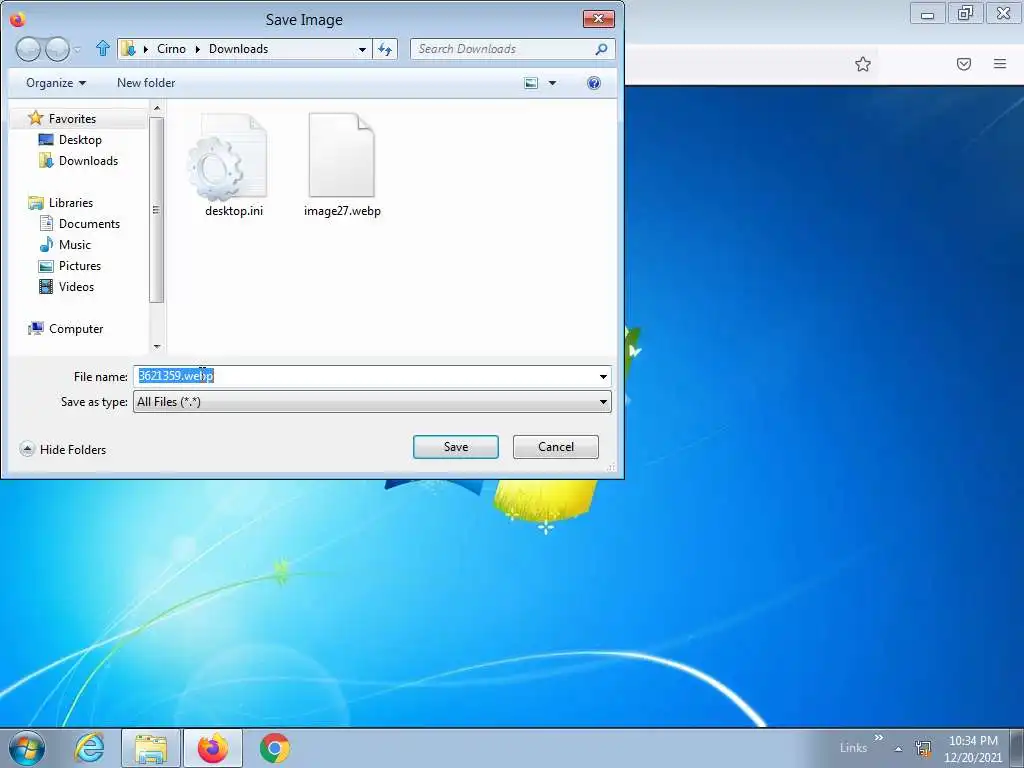Show hidden system tray icons
Image resolution: width=1024 pixels, height=768 pixels.
[x=899, y=749]
